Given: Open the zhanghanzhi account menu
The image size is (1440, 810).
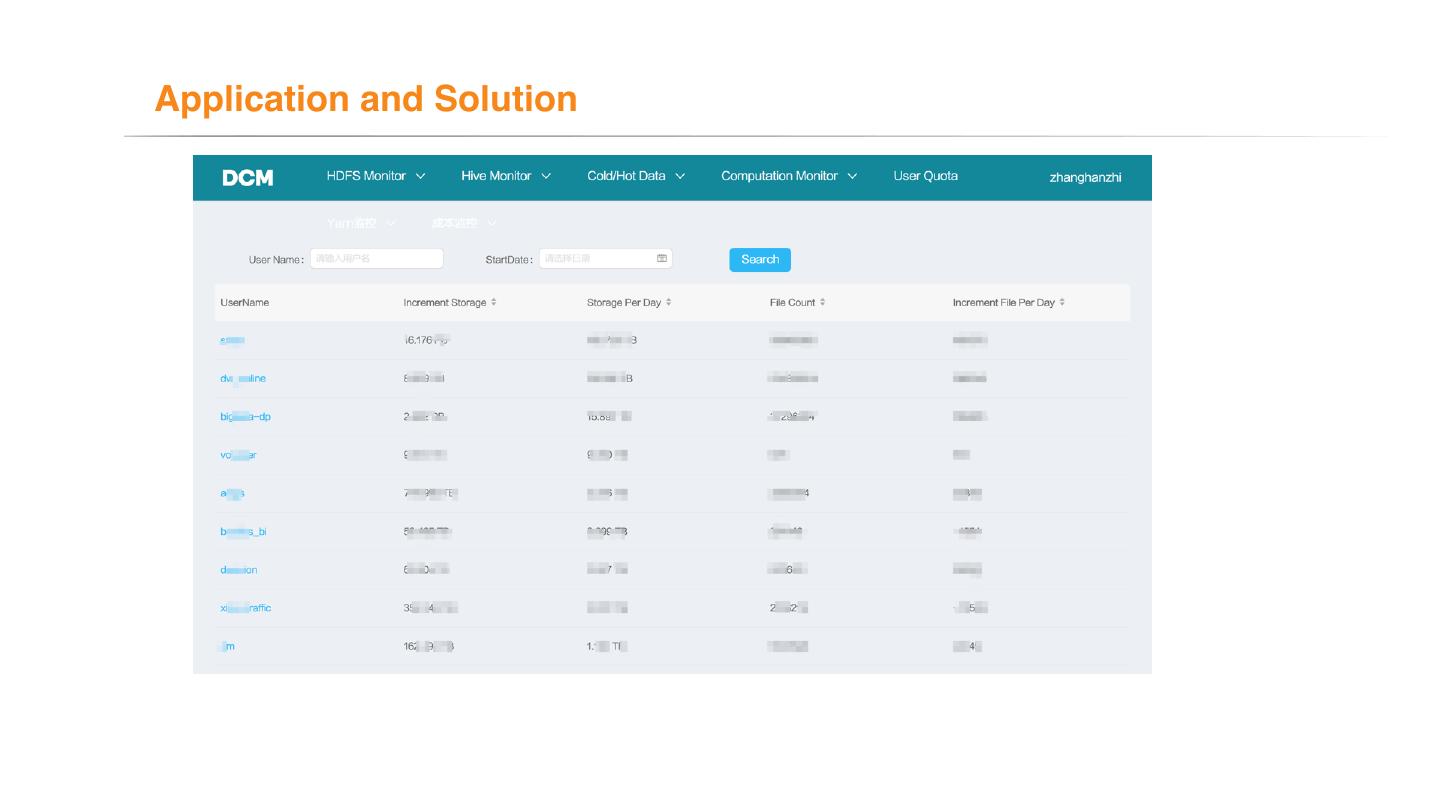Looking at the screenshot, I should [x=1085, y=178].
